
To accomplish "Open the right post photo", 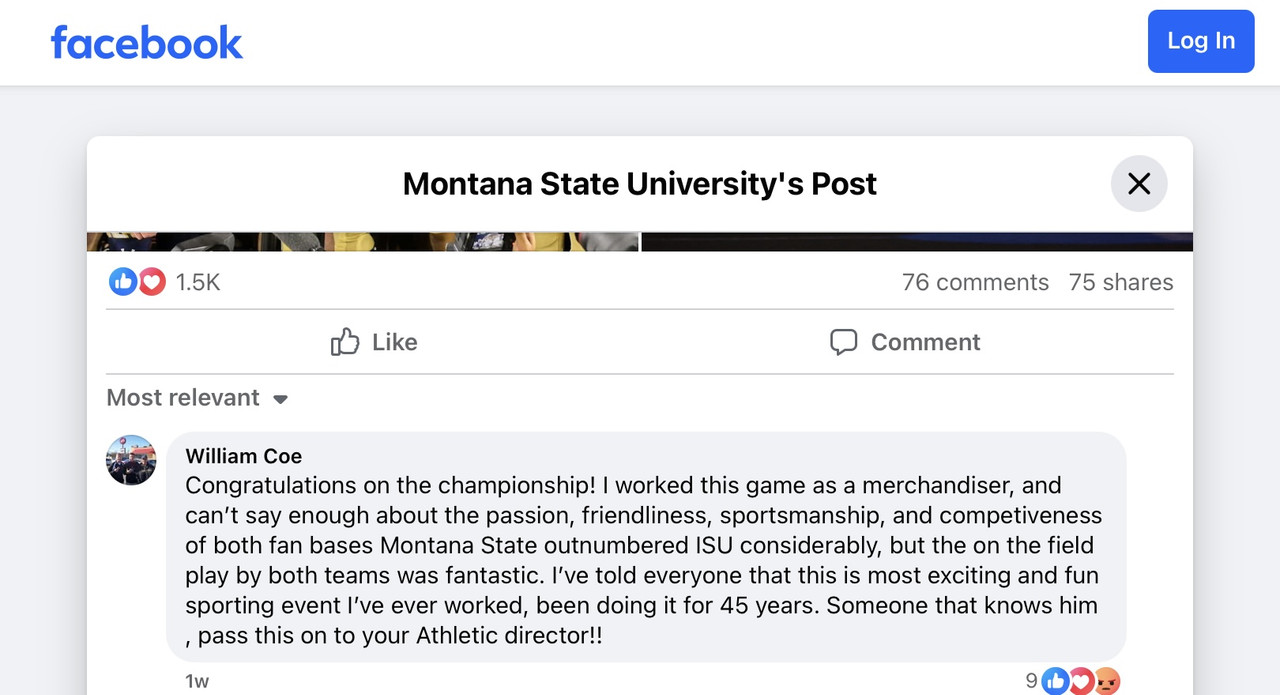I will [x=916, y=242].
